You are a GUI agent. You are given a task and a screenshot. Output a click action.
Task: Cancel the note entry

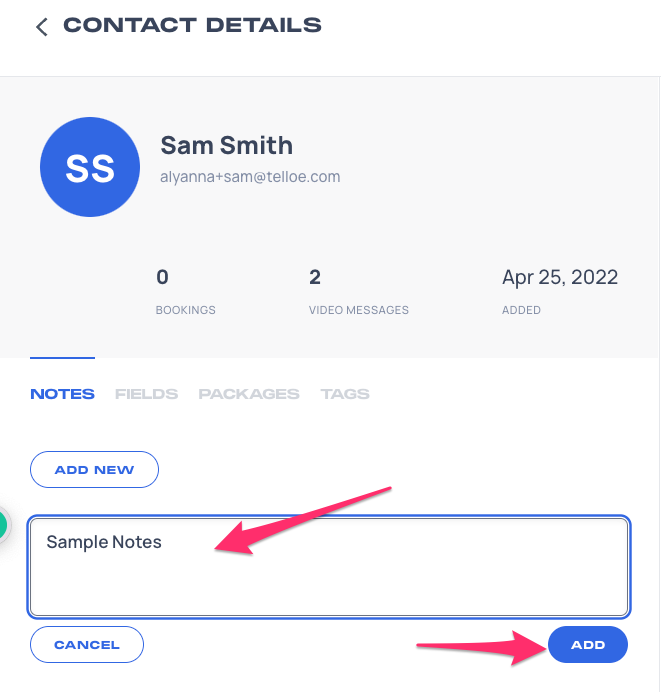pos(87,645)
